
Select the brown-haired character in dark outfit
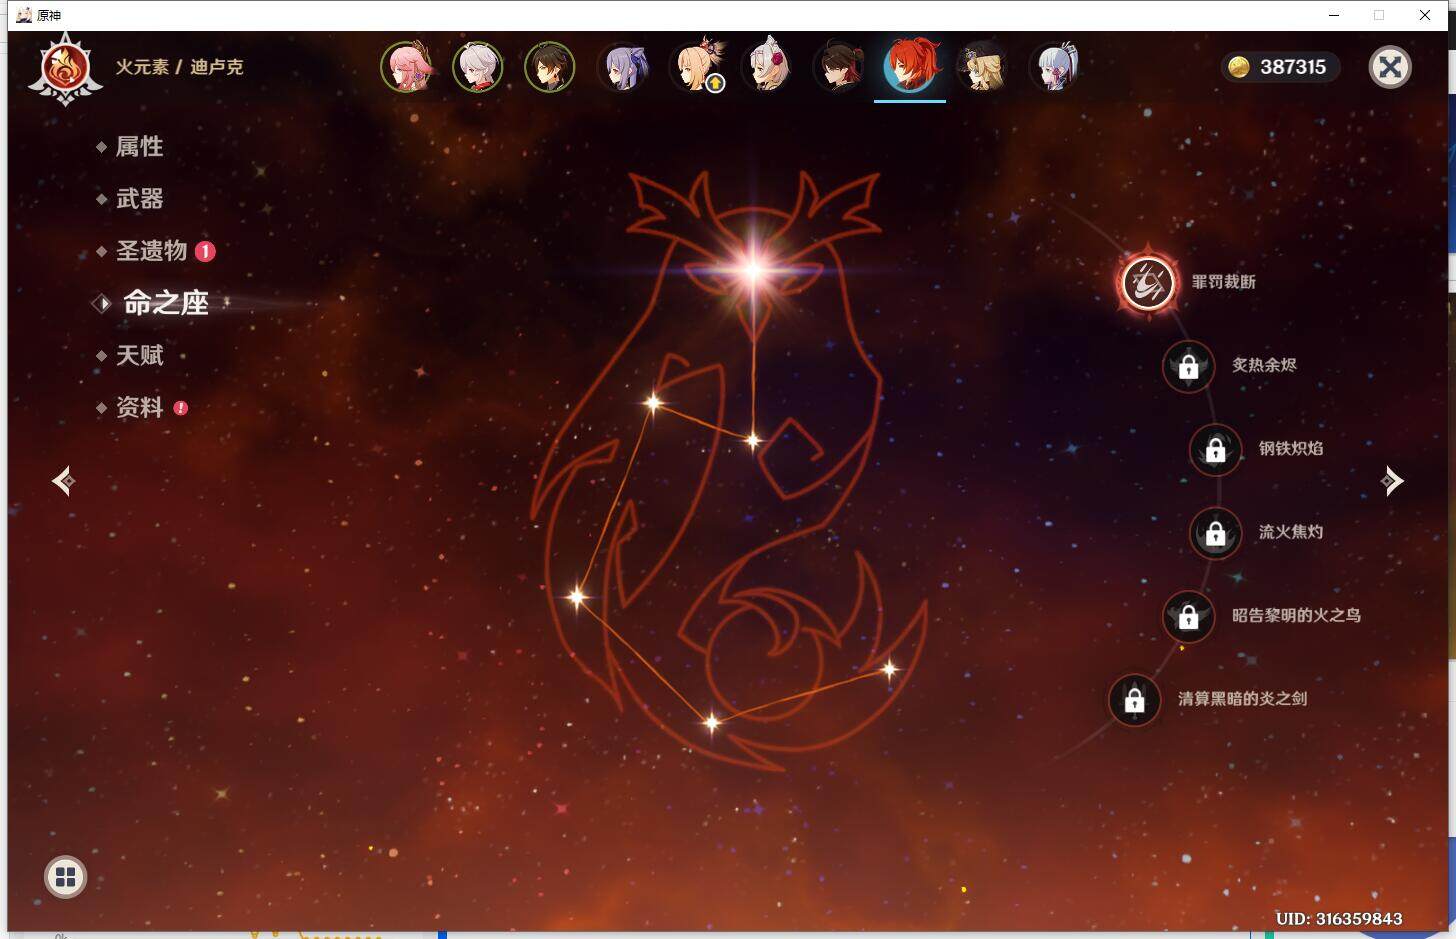click(x=838, y=67)
